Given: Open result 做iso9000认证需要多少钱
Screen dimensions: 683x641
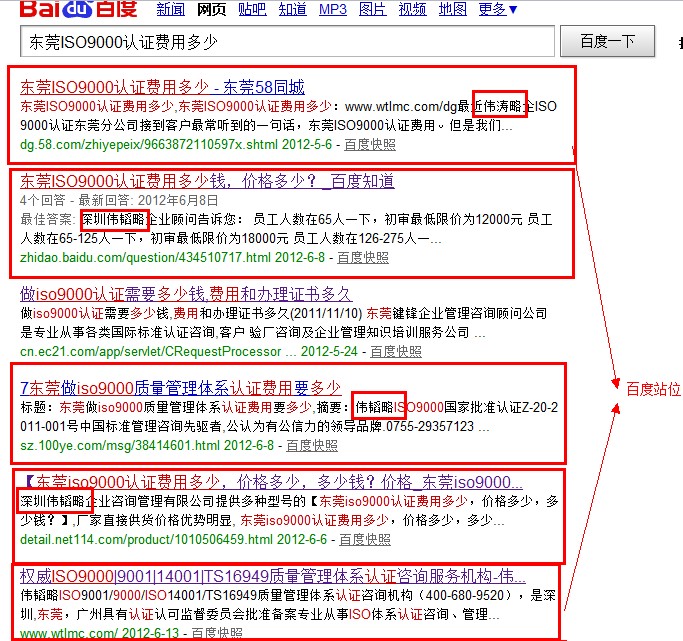Looking at the screenshot, I should tap(185, 294).
